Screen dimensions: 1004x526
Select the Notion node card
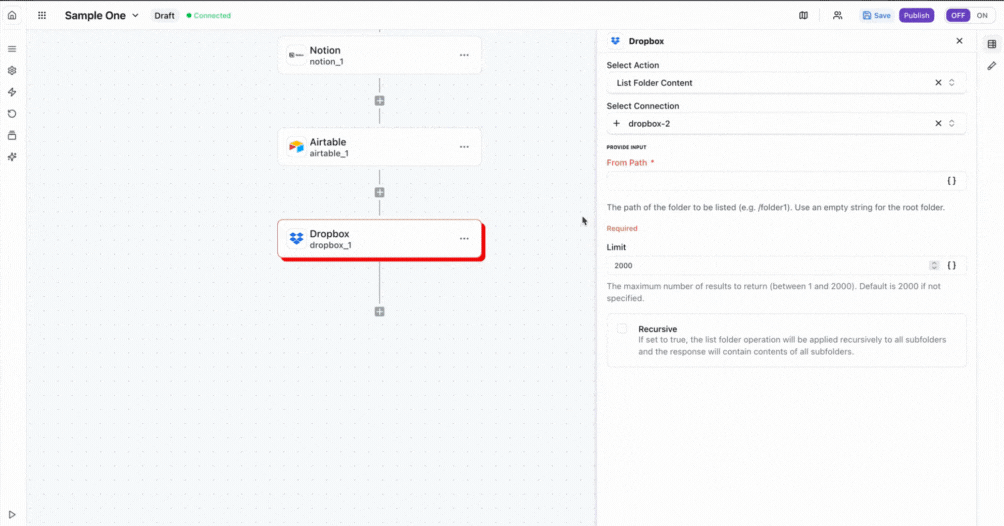tap(379, 55)
